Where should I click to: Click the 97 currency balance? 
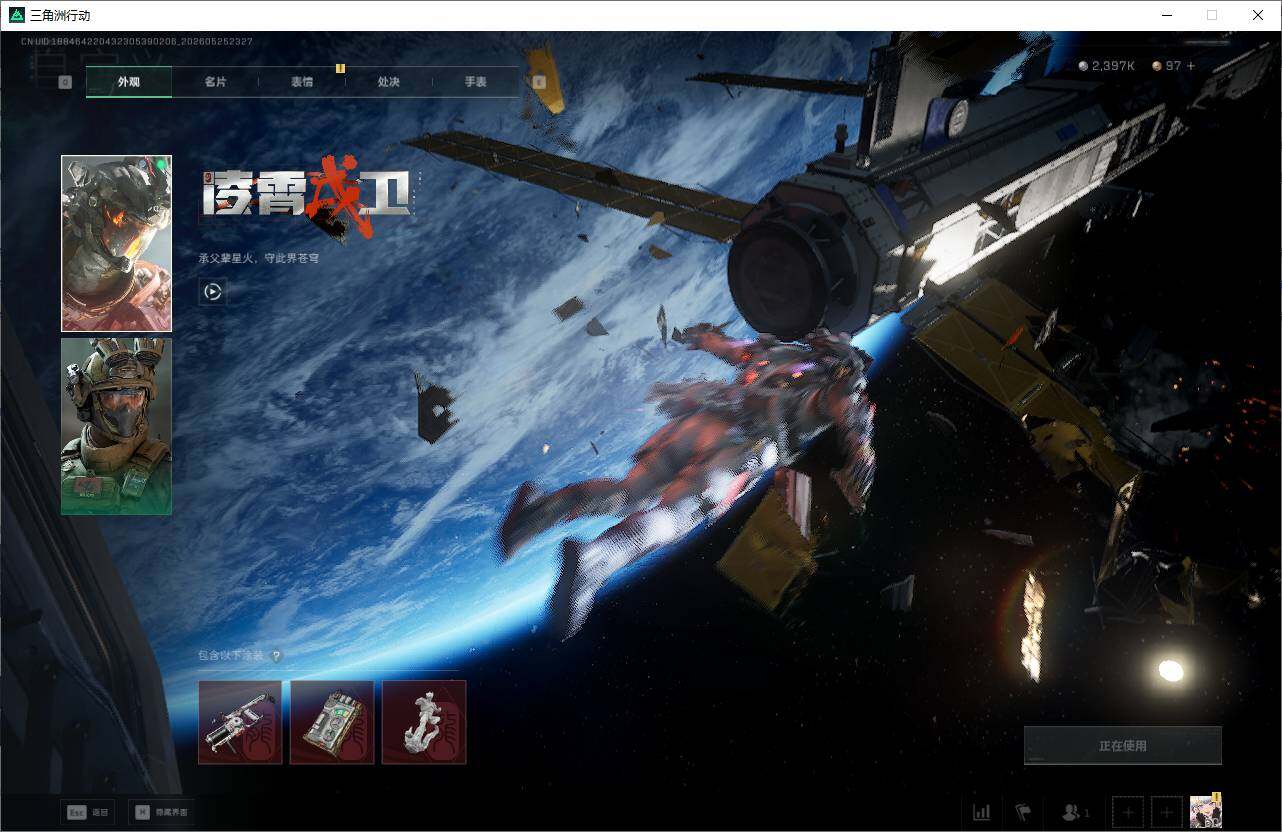(1166, 66)
